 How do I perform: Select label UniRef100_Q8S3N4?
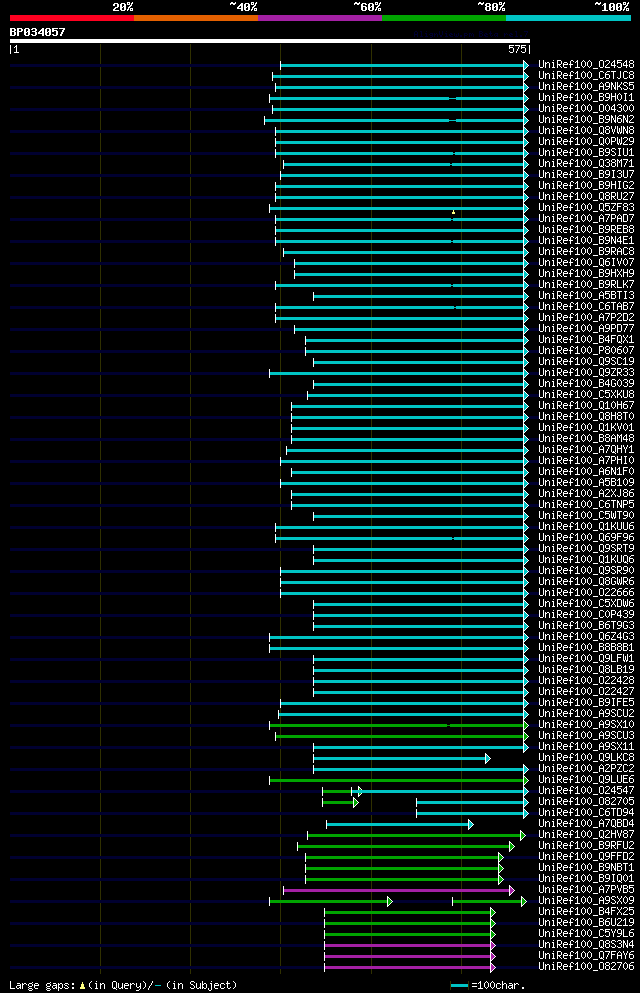[586, 945]
